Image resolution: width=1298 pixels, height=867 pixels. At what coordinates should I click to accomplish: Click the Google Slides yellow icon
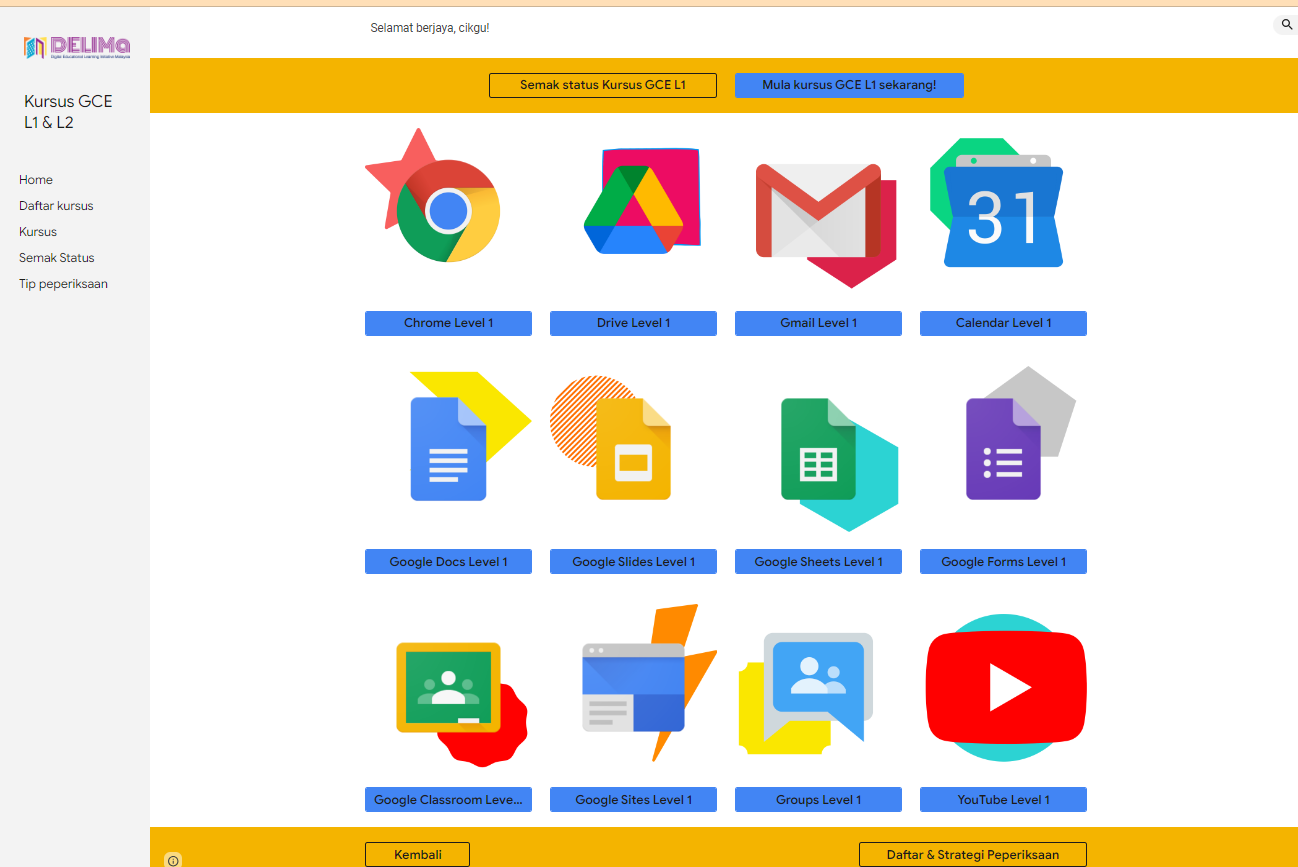(x=633, y=449)
